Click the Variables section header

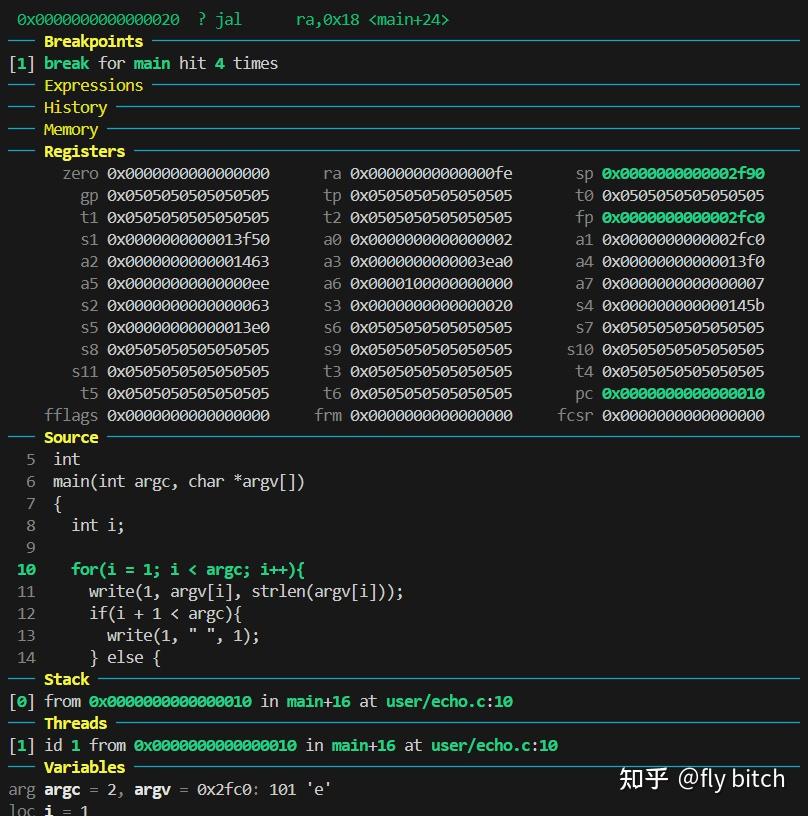pos(84,767)
